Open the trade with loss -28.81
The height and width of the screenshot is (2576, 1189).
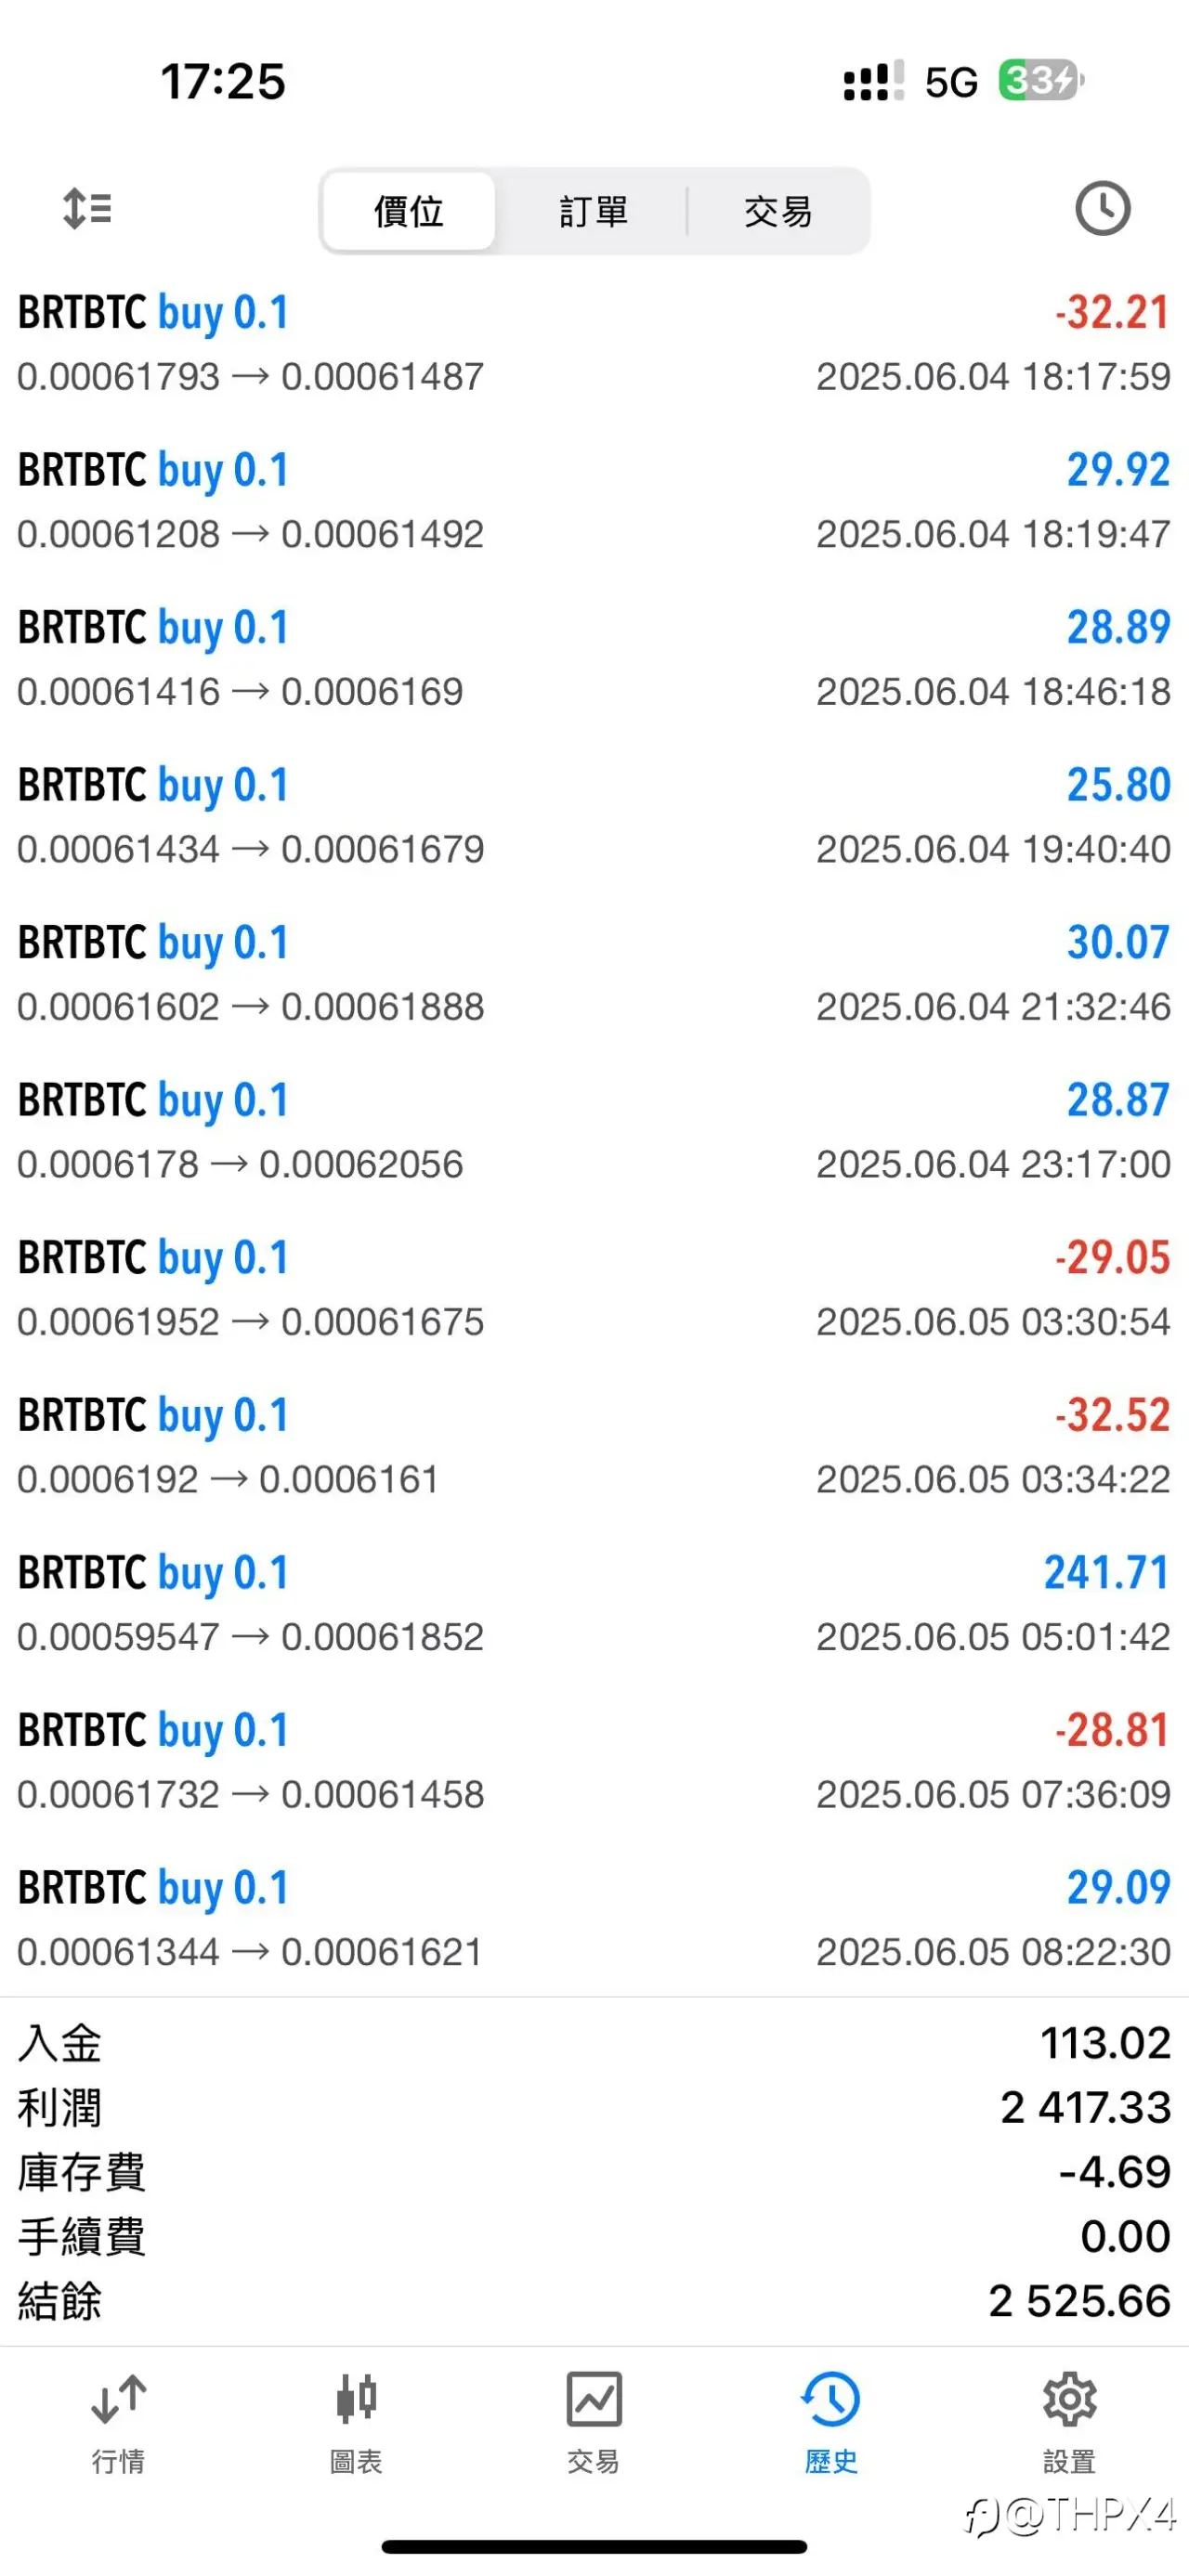click(x=594, y=1761)
